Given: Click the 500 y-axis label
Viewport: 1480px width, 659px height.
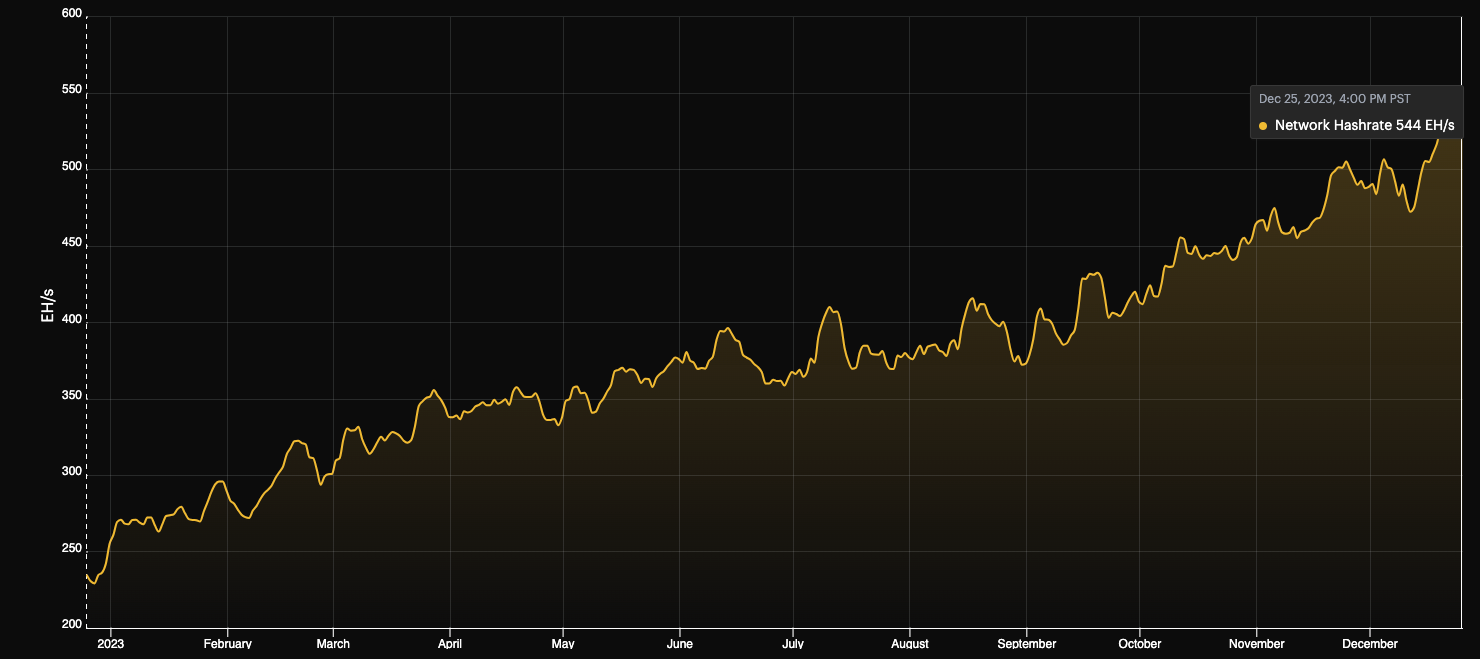Looking at the screenshot, I should pyautogui.click(x=71, y=165).
